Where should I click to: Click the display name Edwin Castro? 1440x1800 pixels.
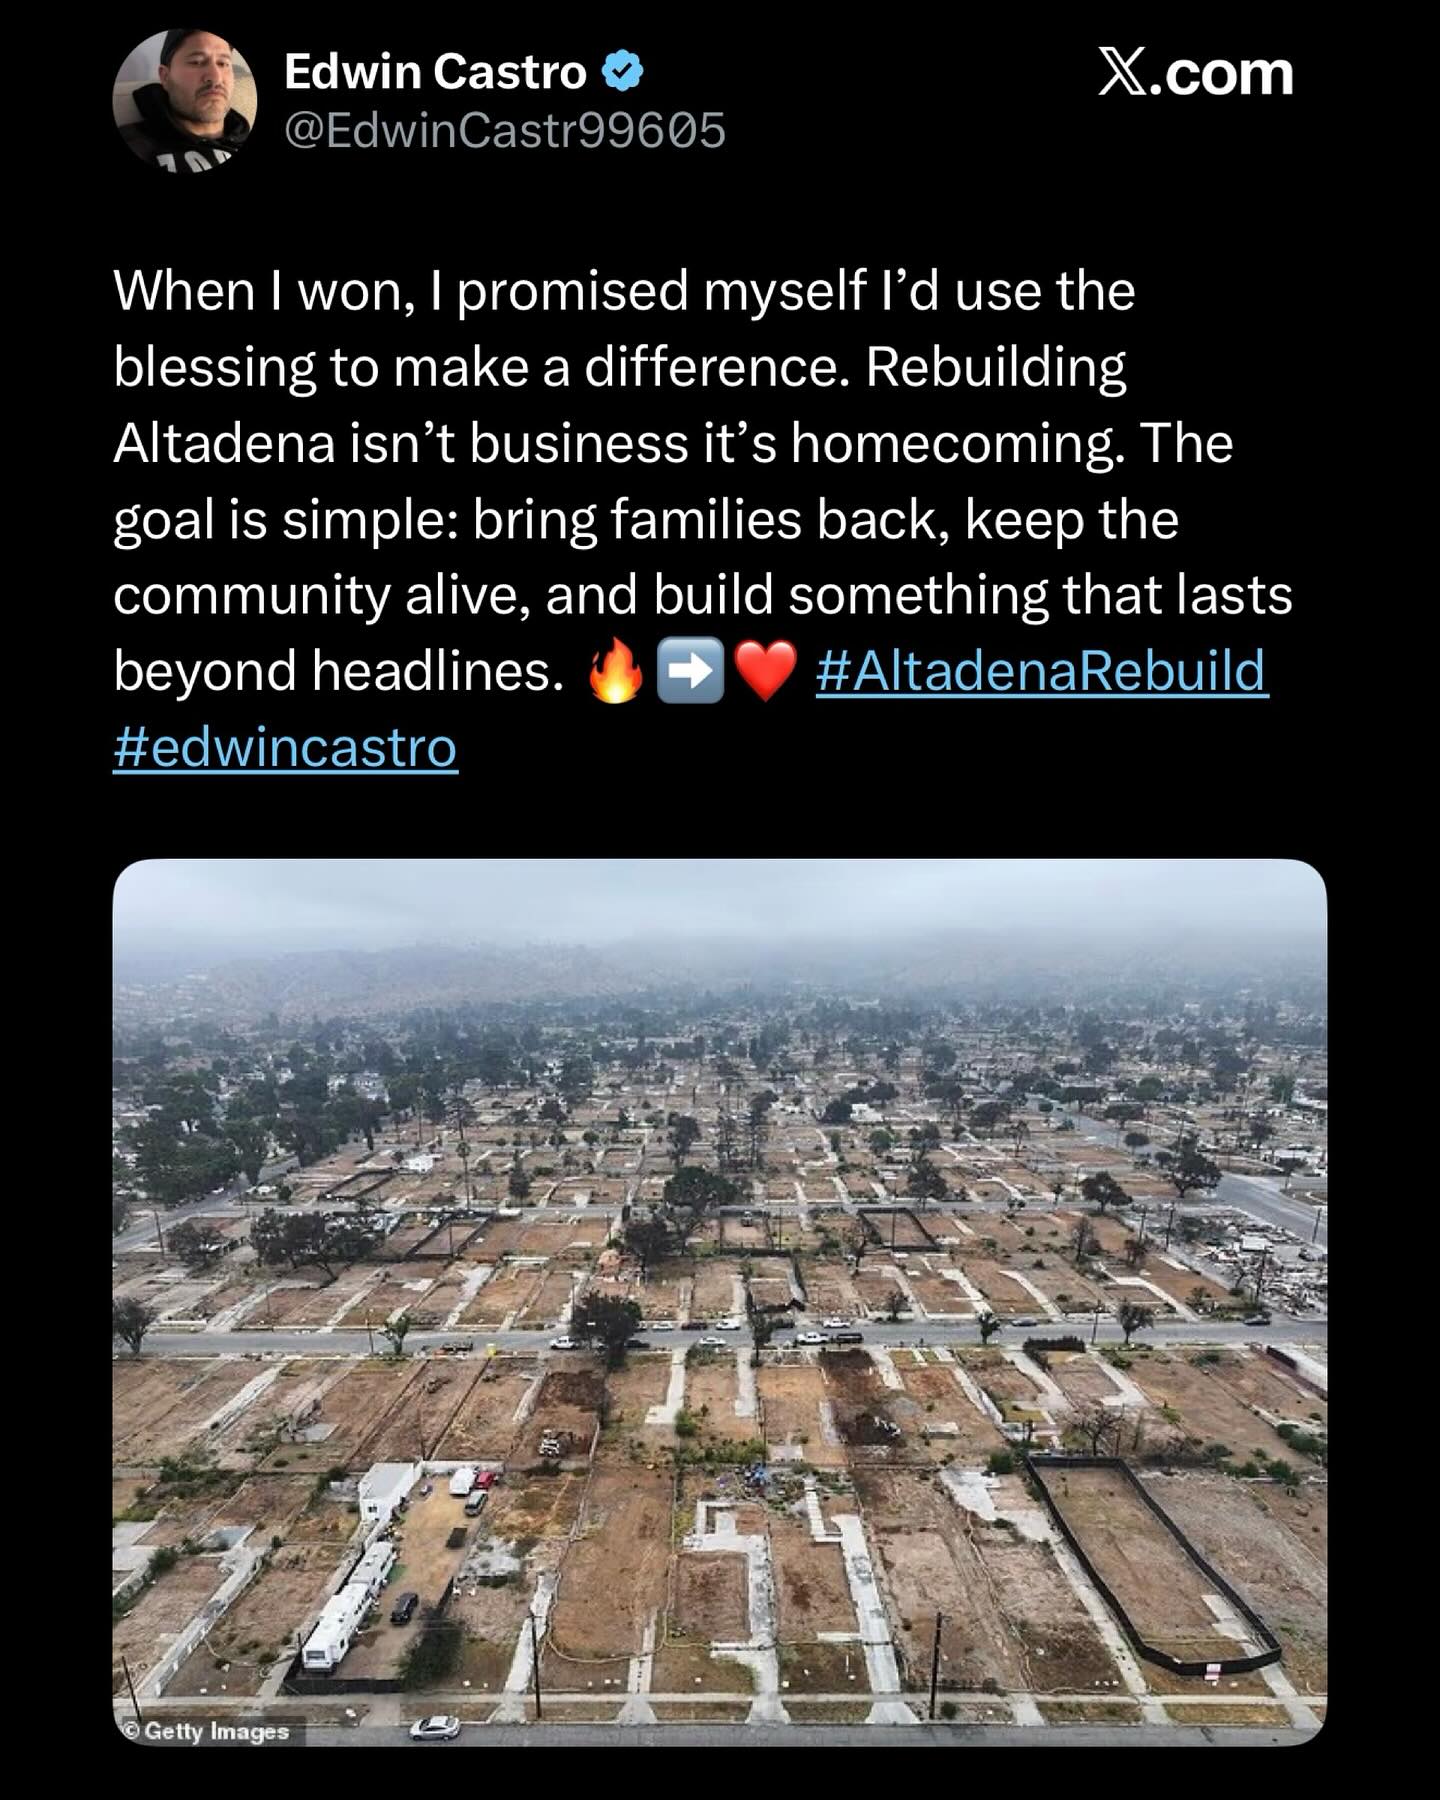pos(435,71)
